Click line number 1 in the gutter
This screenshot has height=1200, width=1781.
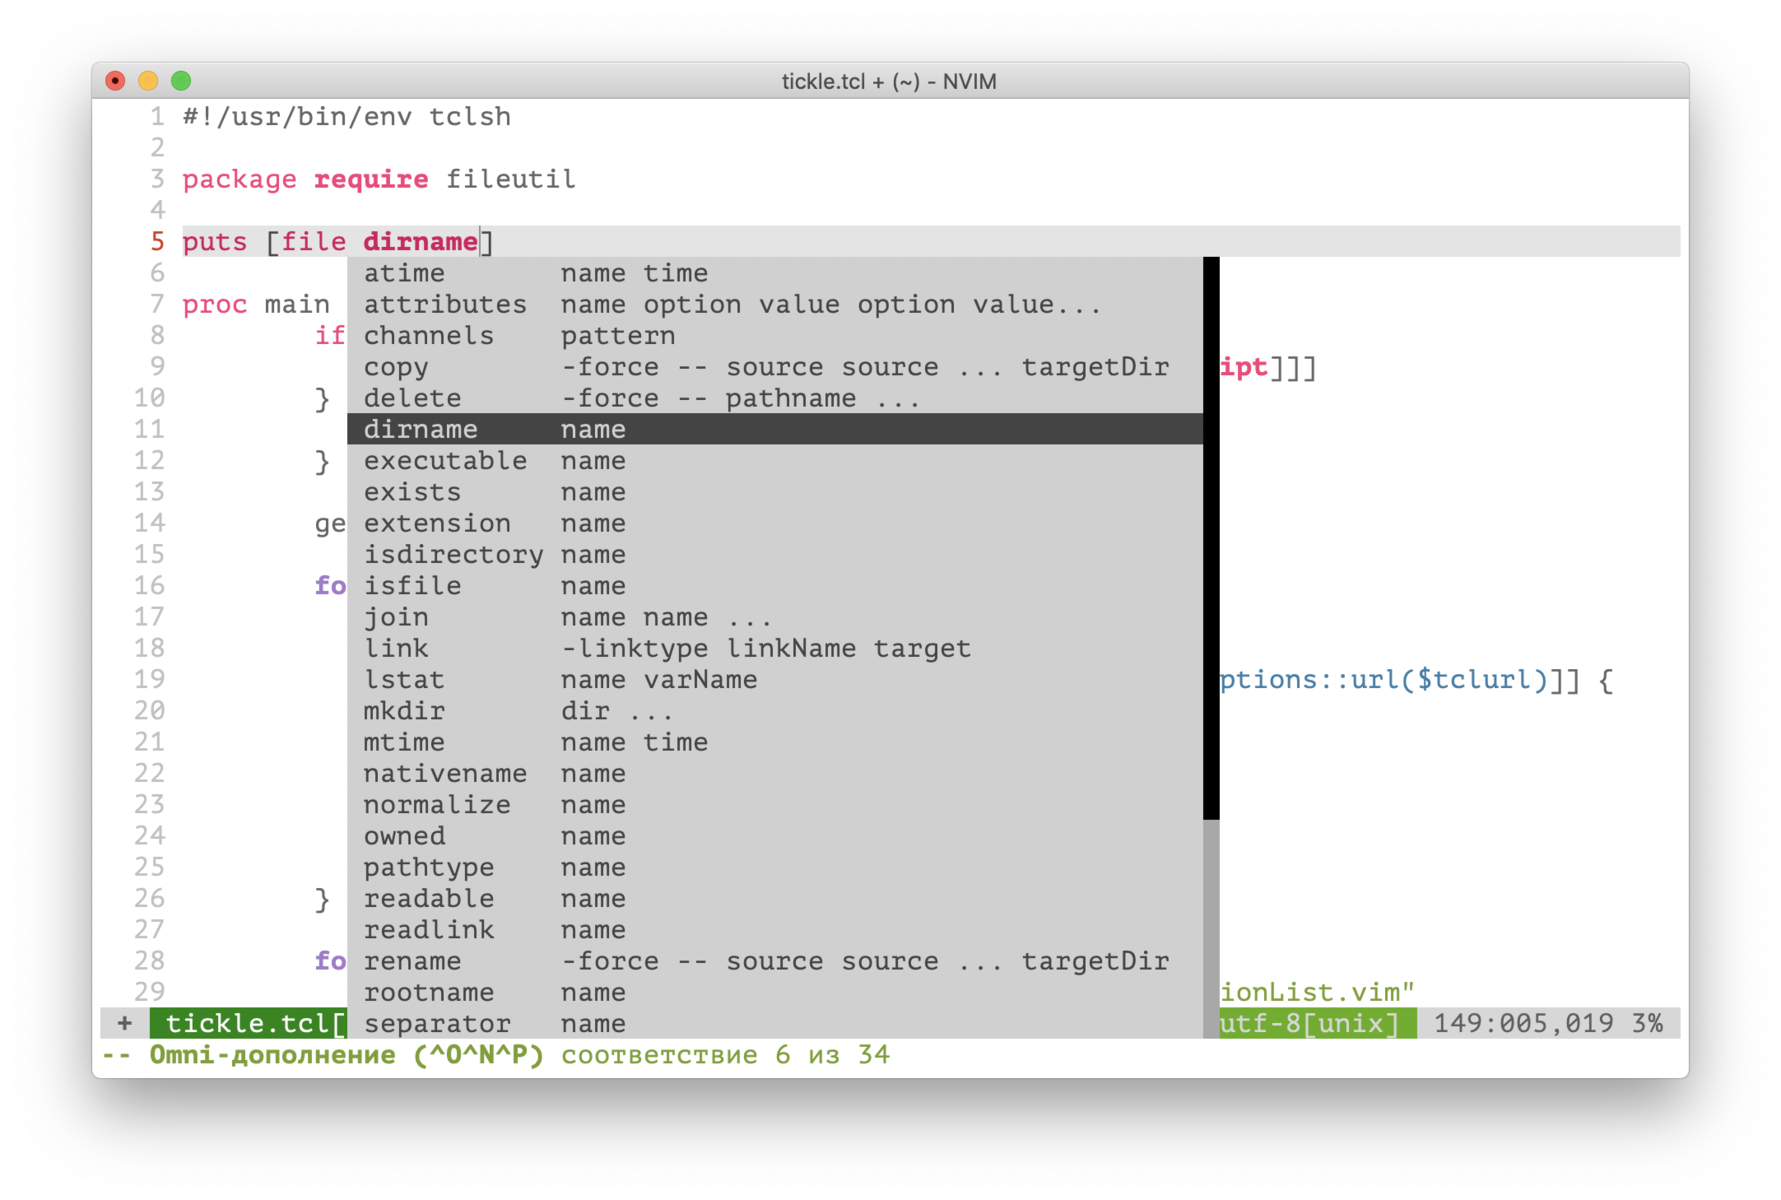click(157, 117)
